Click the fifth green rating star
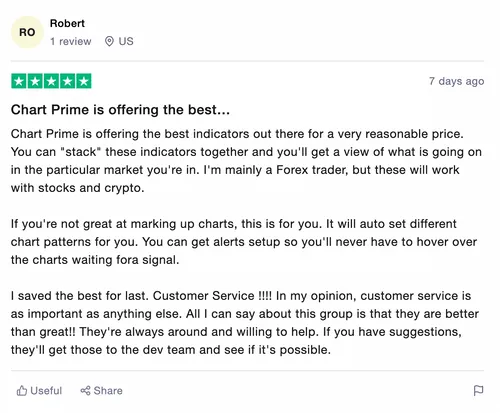This screenshot has width=500, height=413. (x=84, y=81)
